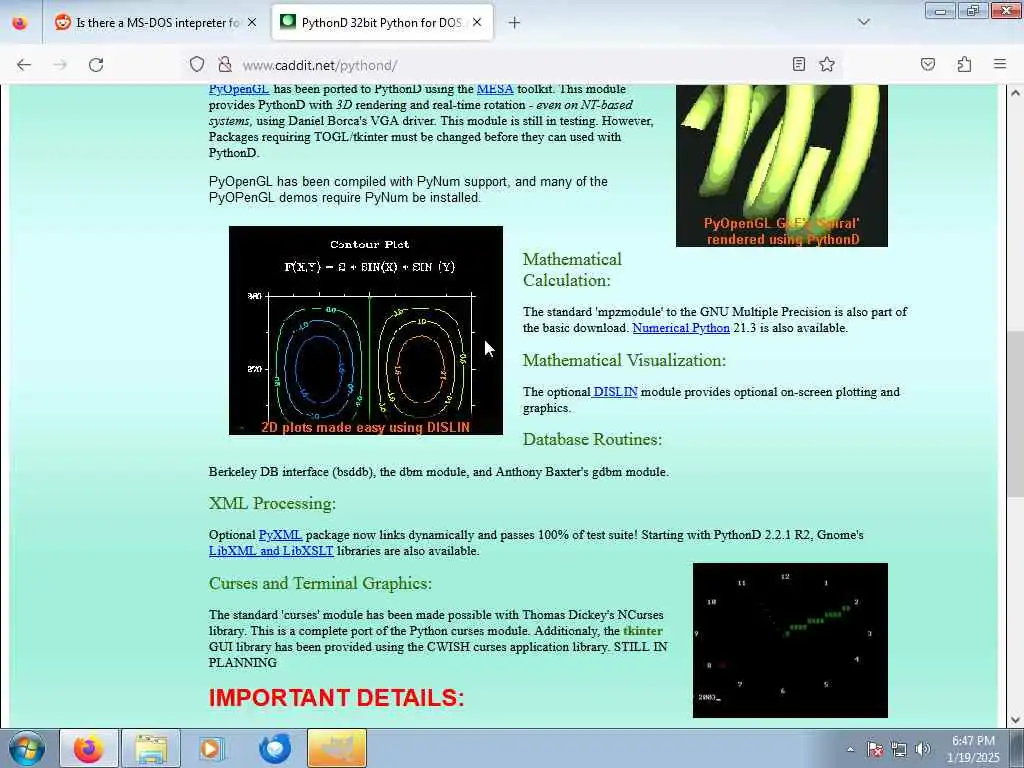This screenshot has width=1024, height=768.
Task: Close the Reddit MS-DOS interpreter tab
Action: pyautogui.click(x=252, y=22)
